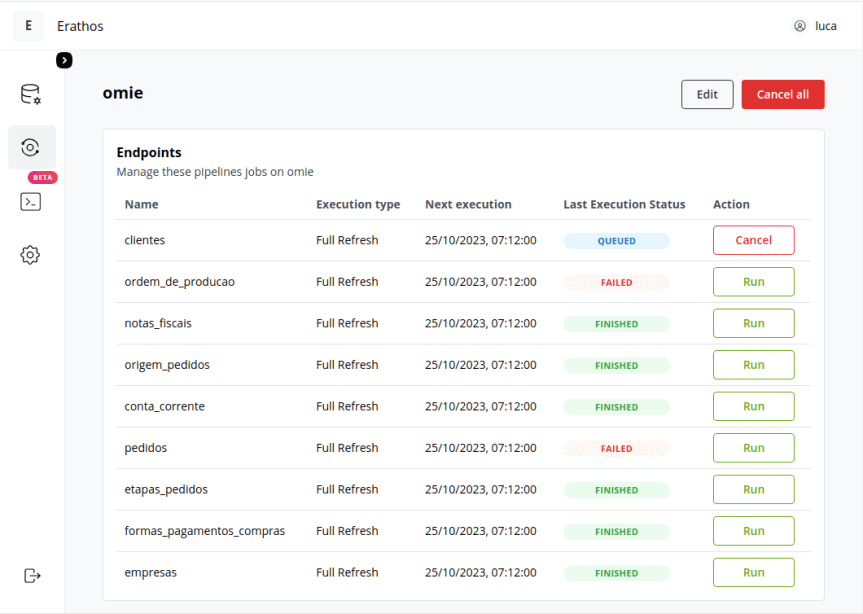The image size is (863, 614).
Task: Click the next execution date for empresas
Action: [x=480, y=572]
